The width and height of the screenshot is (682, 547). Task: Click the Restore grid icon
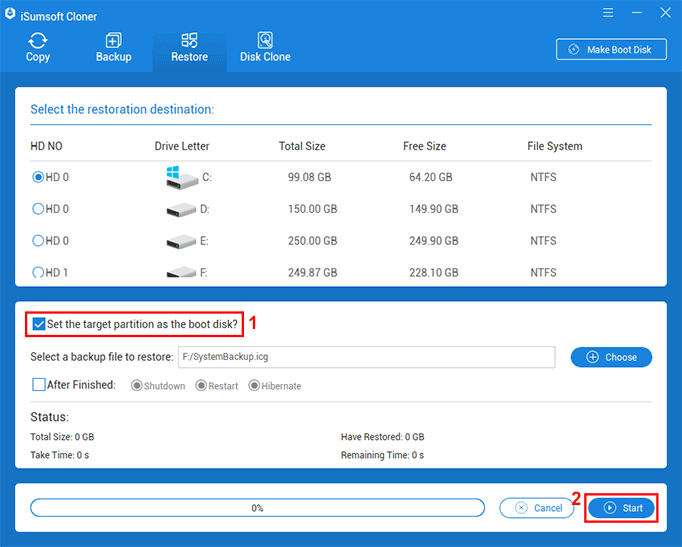(189, 40)
